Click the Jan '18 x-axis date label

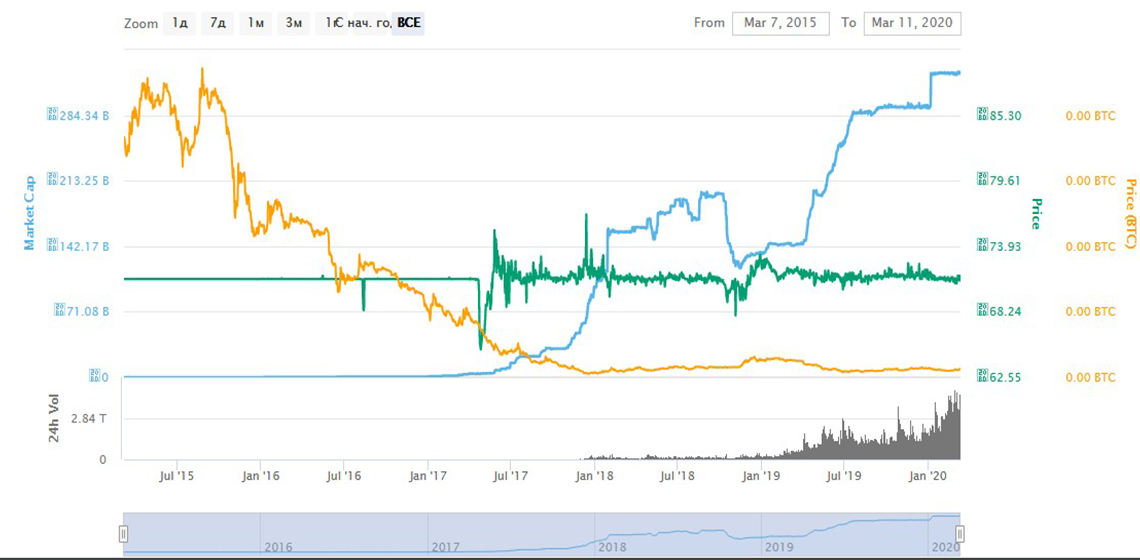click(595, 475)
